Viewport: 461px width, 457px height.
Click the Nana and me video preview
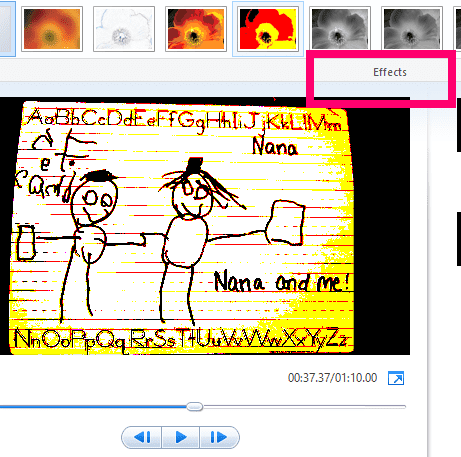point(205,226)
